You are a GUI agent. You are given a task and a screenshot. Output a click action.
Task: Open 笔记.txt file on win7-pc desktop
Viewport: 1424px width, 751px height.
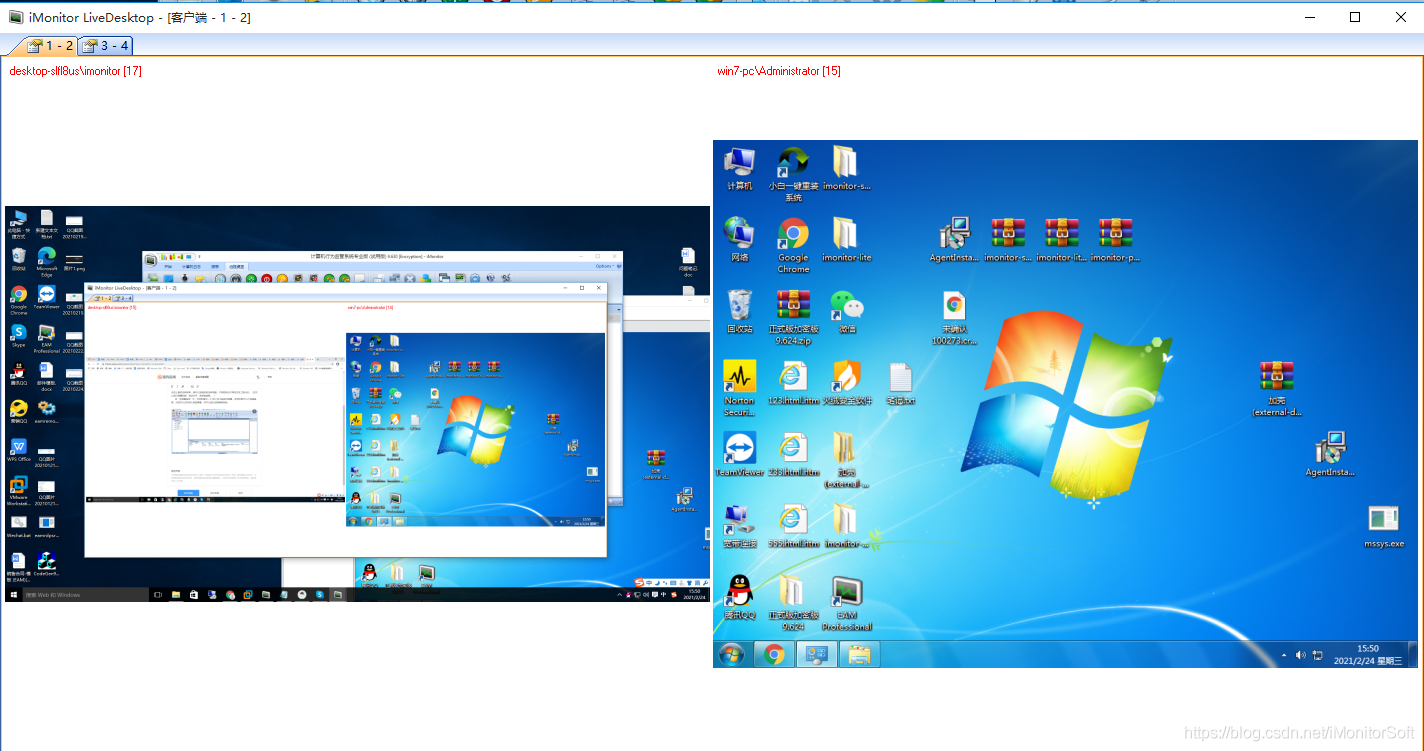tap(900, 383)
